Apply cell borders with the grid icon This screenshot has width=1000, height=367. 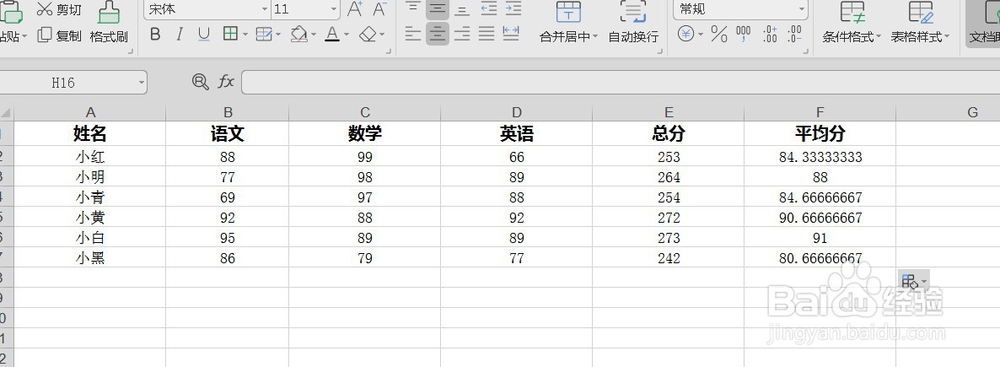tap(230, 34)
